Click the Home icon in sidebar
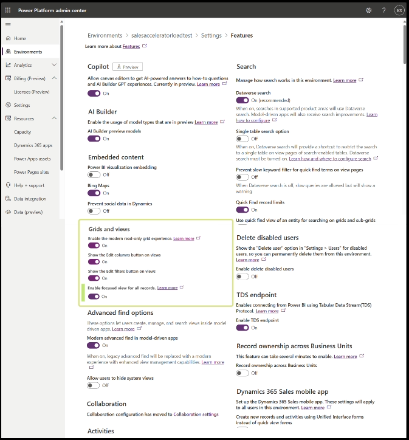 (x=8, y=38)
